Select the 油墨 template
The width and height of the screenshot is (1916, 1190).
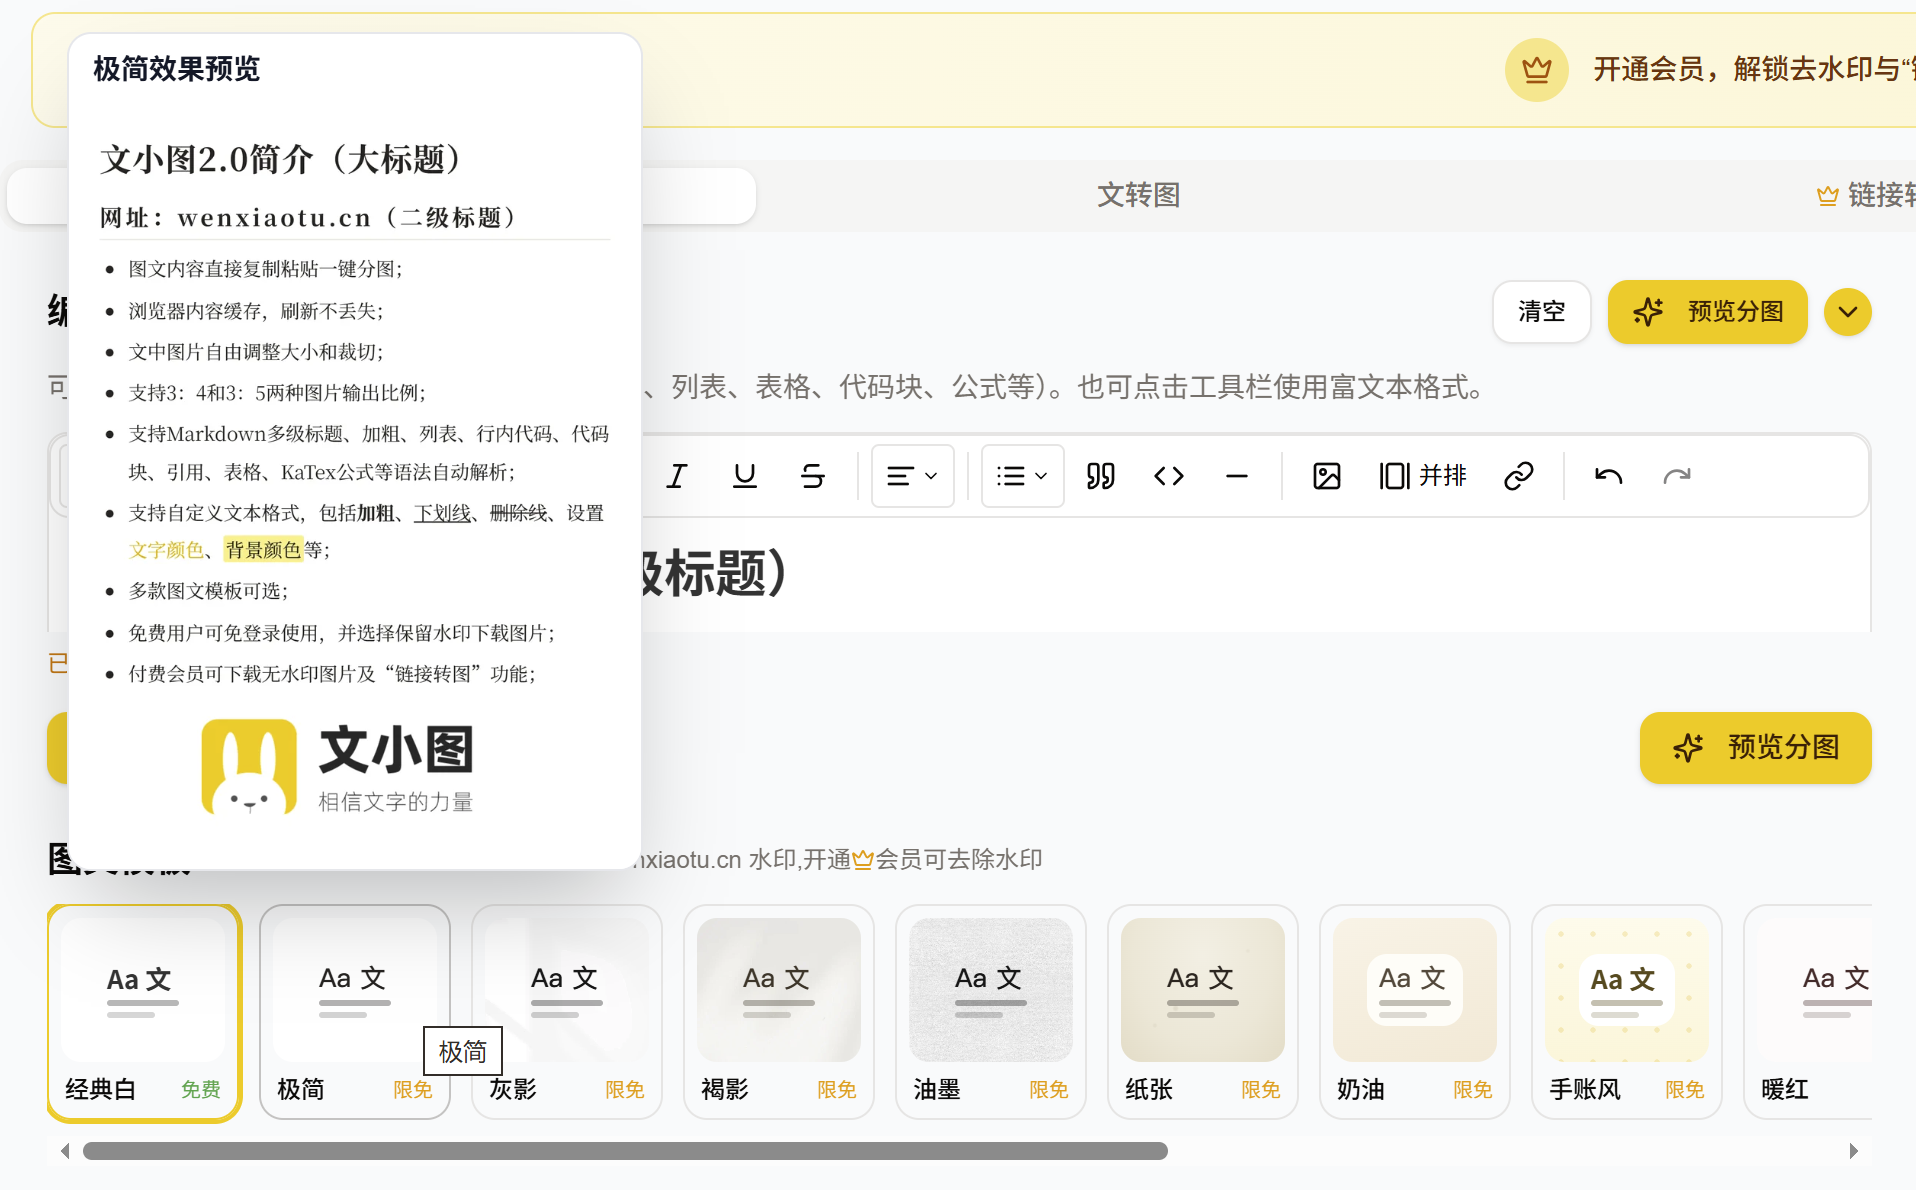(x=991, y=1013)
